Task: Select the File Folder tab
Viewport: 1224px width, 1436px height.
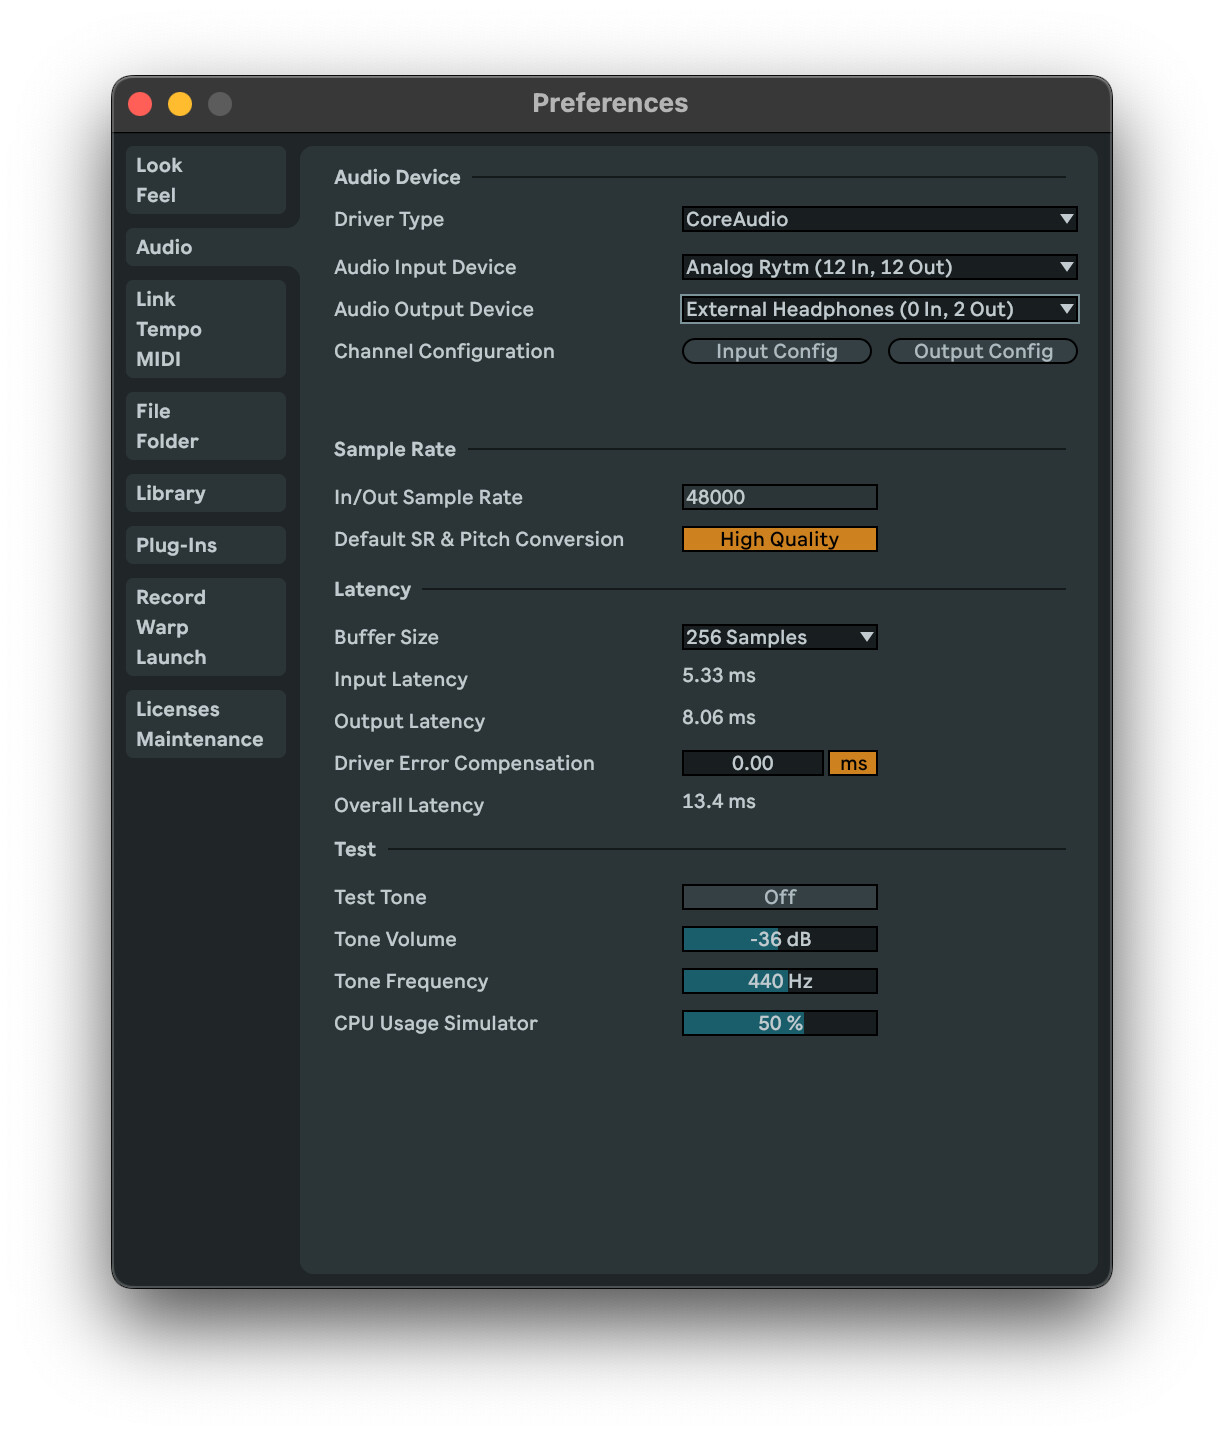Action: click(x=205, y=426)
